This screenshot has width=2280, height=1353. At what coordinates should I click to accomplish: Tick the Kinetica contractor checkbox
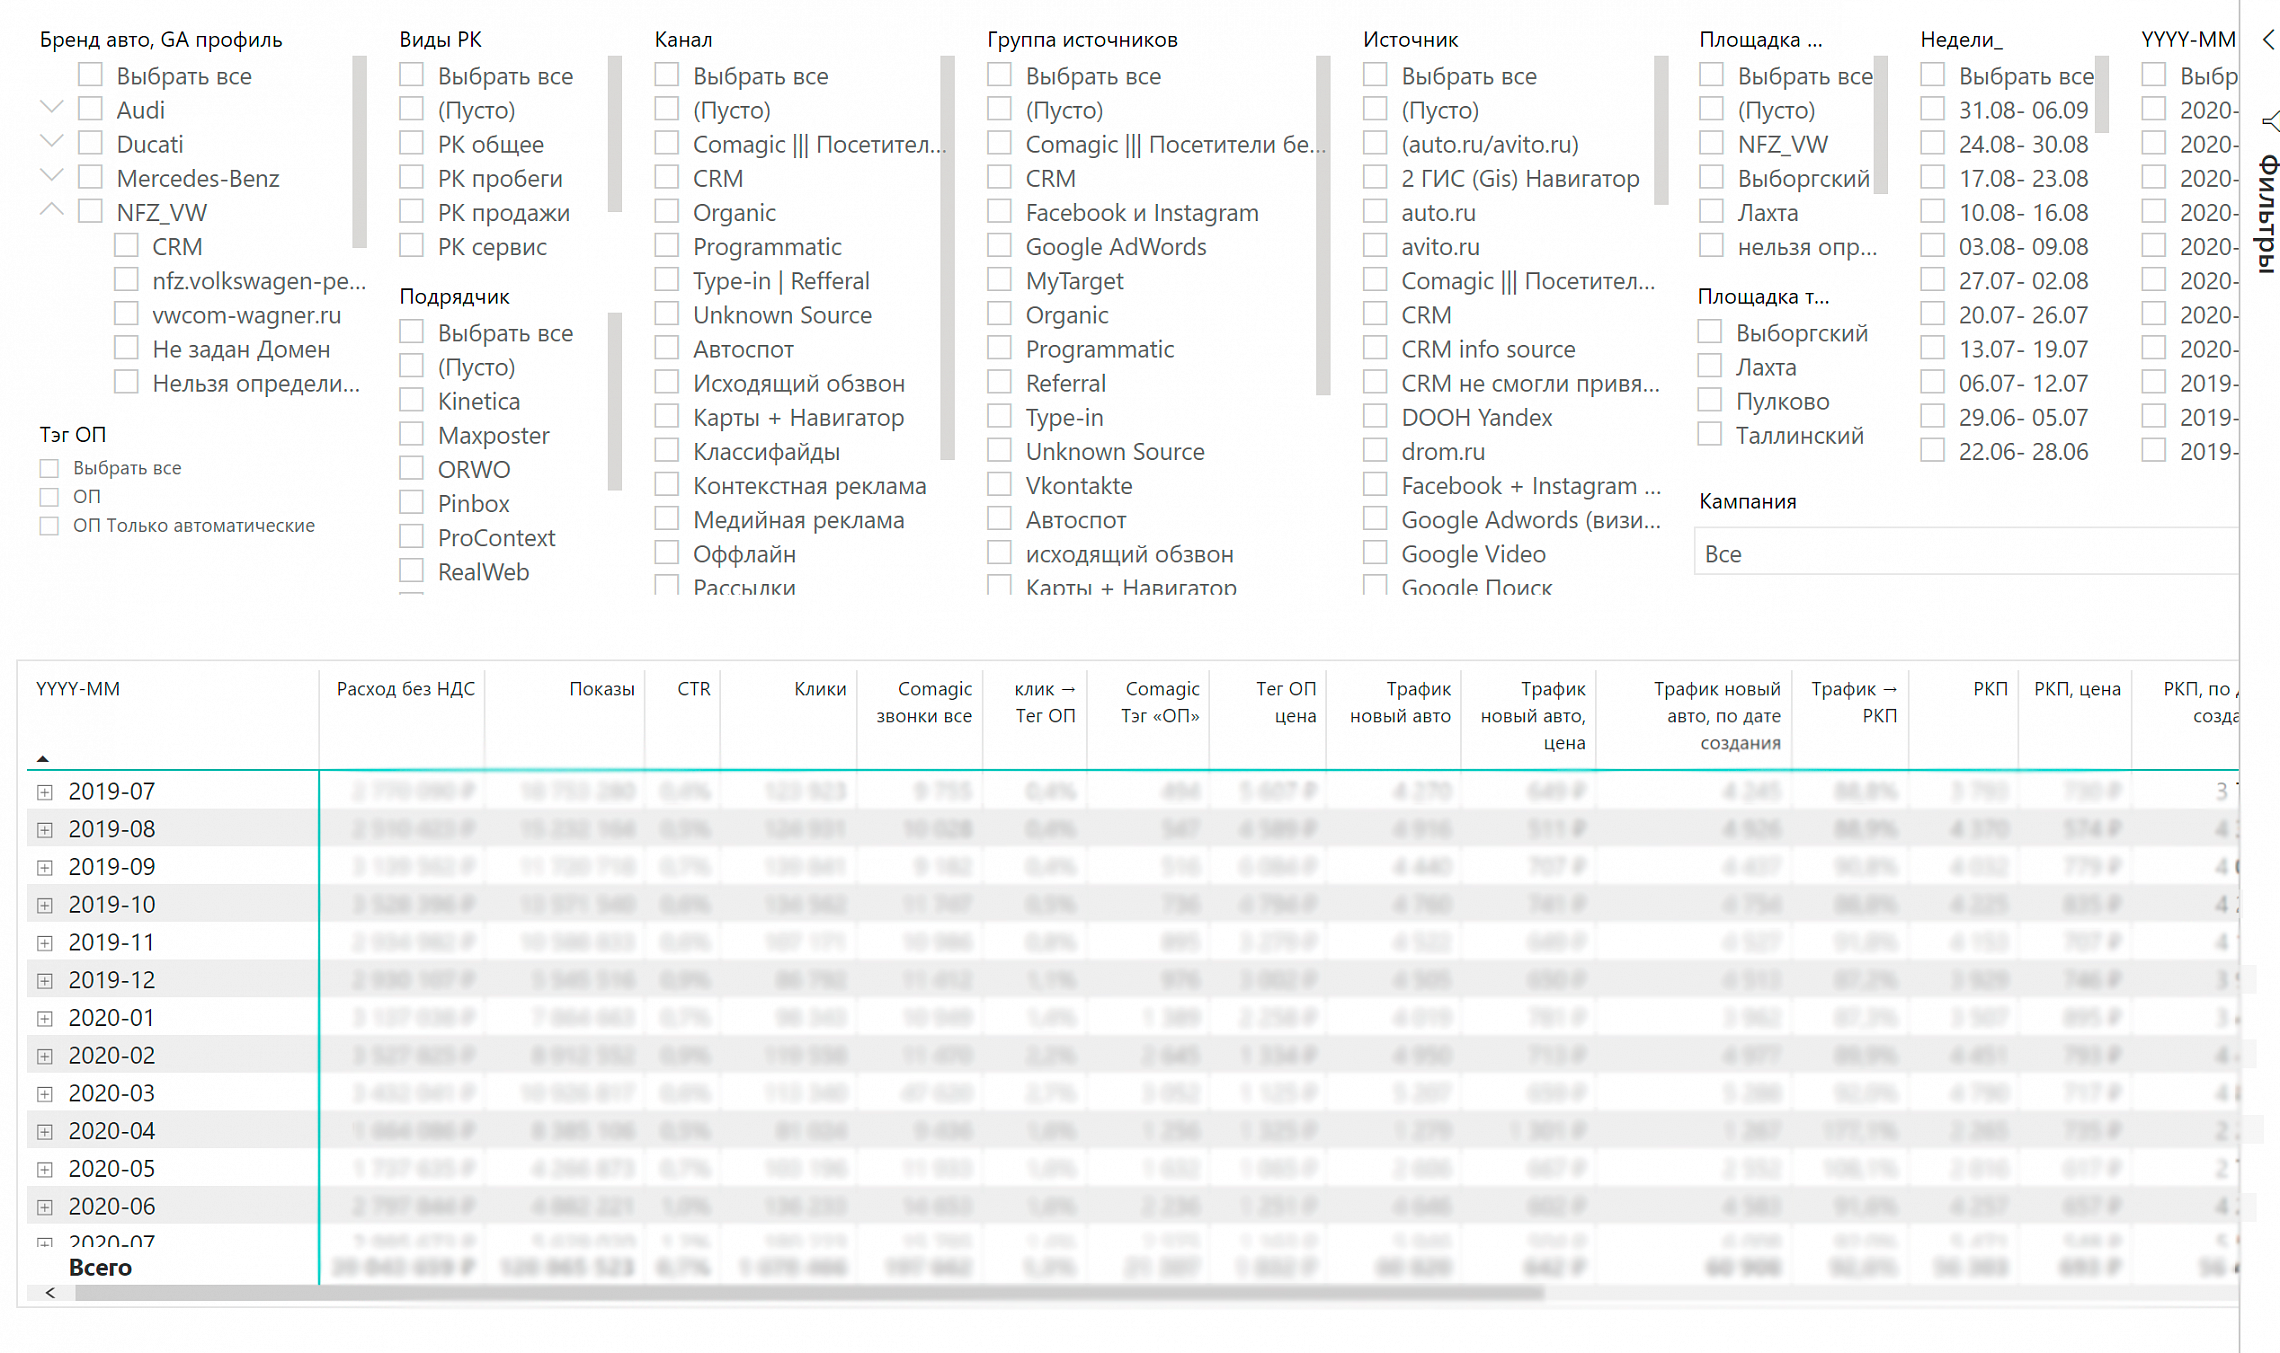[411, 401]
